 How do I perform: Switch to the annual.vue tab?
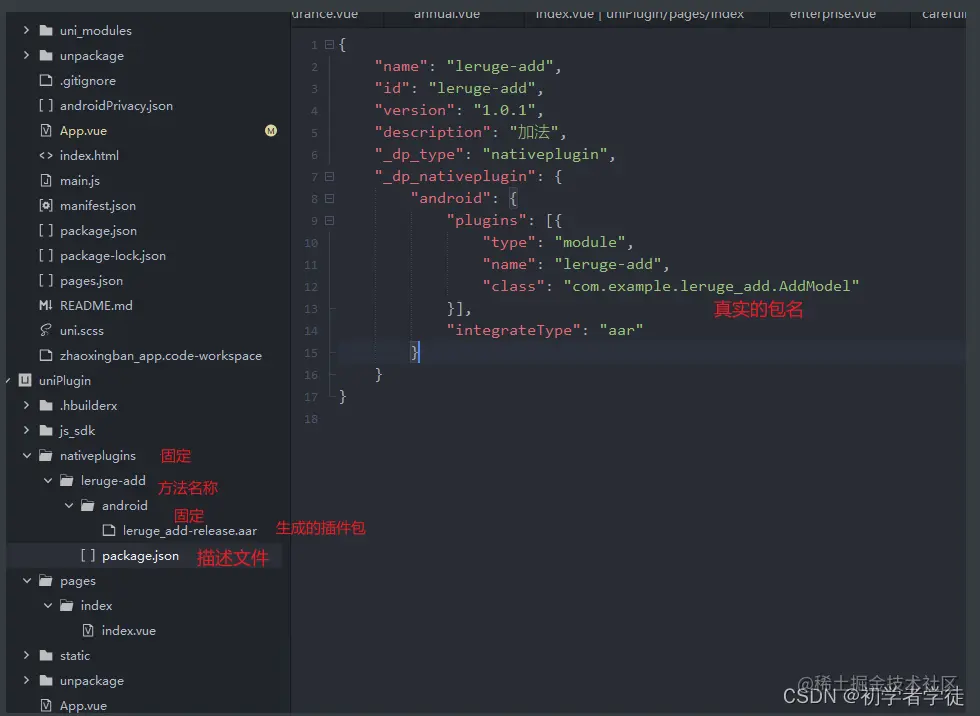point(447,14)
